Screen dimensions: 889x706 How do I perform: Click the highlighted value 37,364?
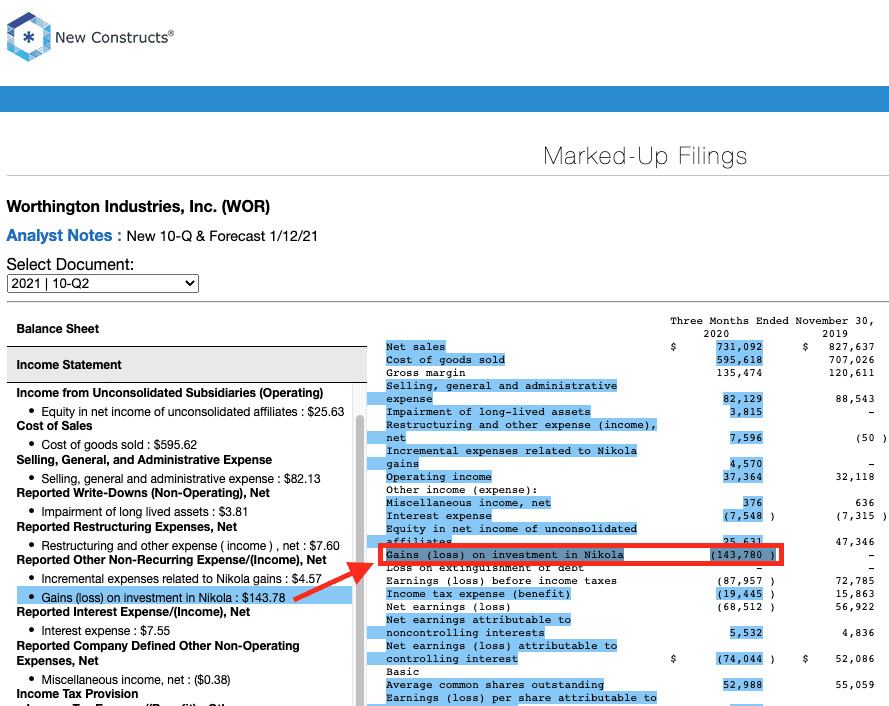pos(743,477)
